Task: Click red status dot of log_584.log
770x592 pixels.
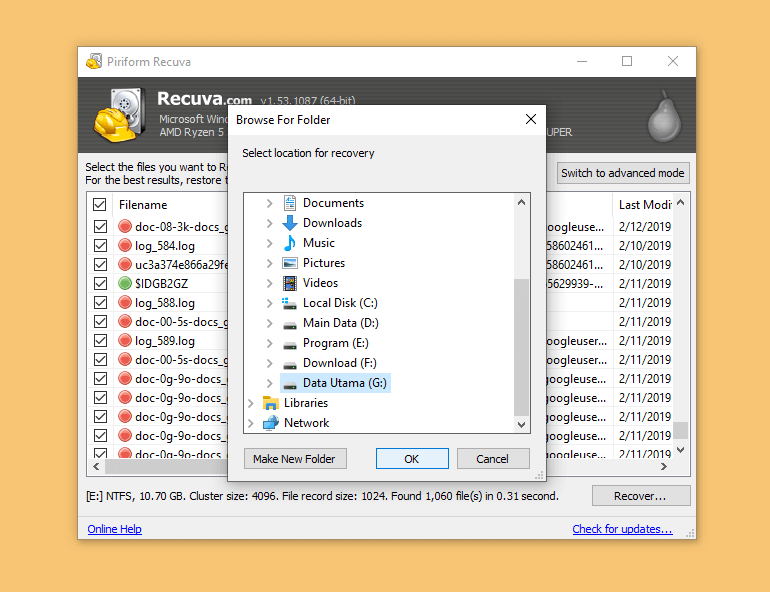Action: pos(125,245)
